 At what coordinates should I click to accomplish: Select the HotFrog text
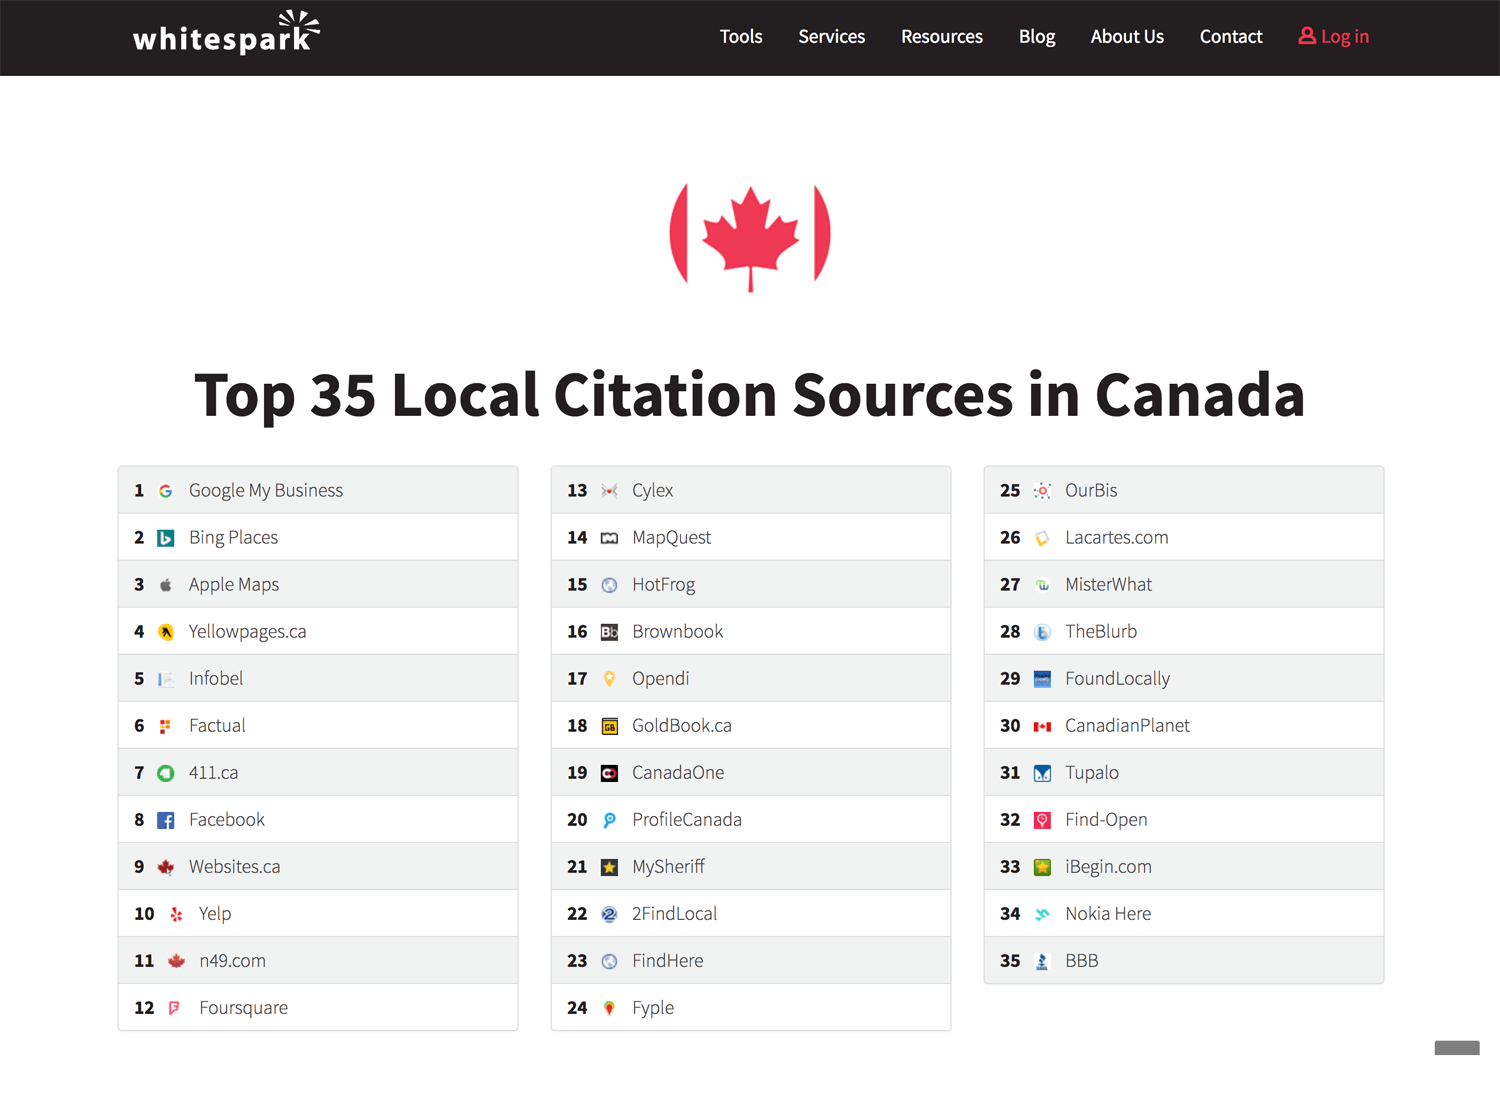664,585
